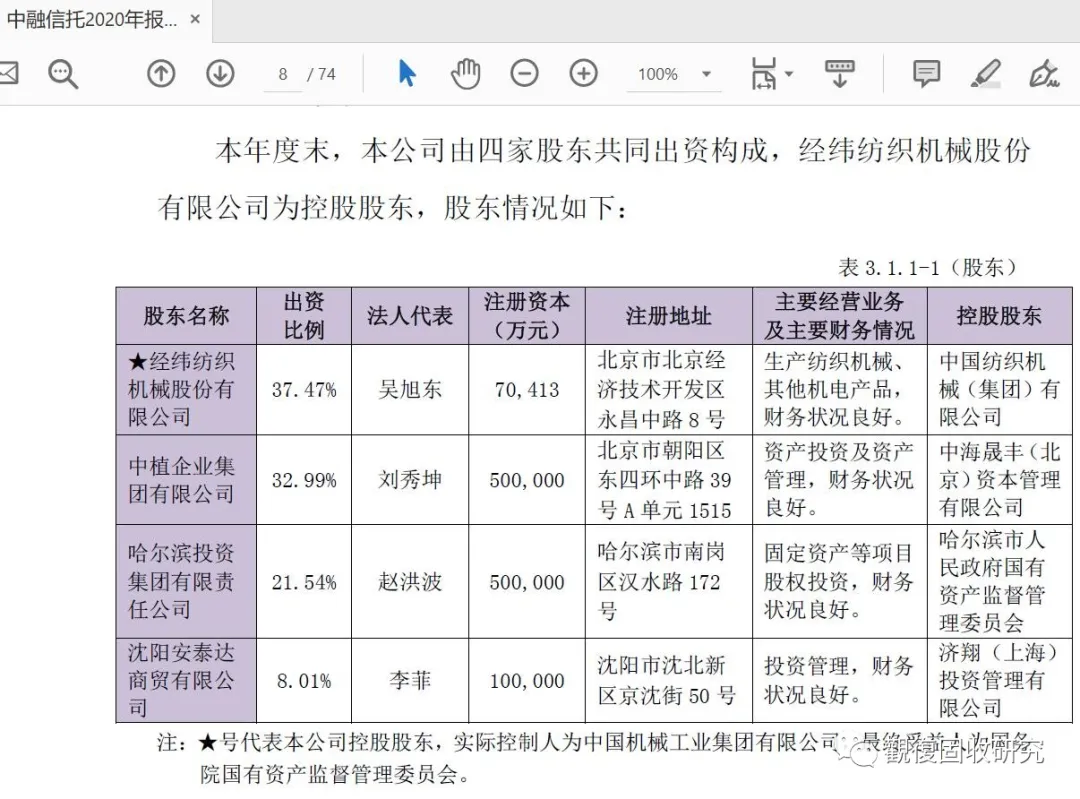Click the 21.54% percentage cell
This screenshot has height=799, width=1080.
click(304, 582)
